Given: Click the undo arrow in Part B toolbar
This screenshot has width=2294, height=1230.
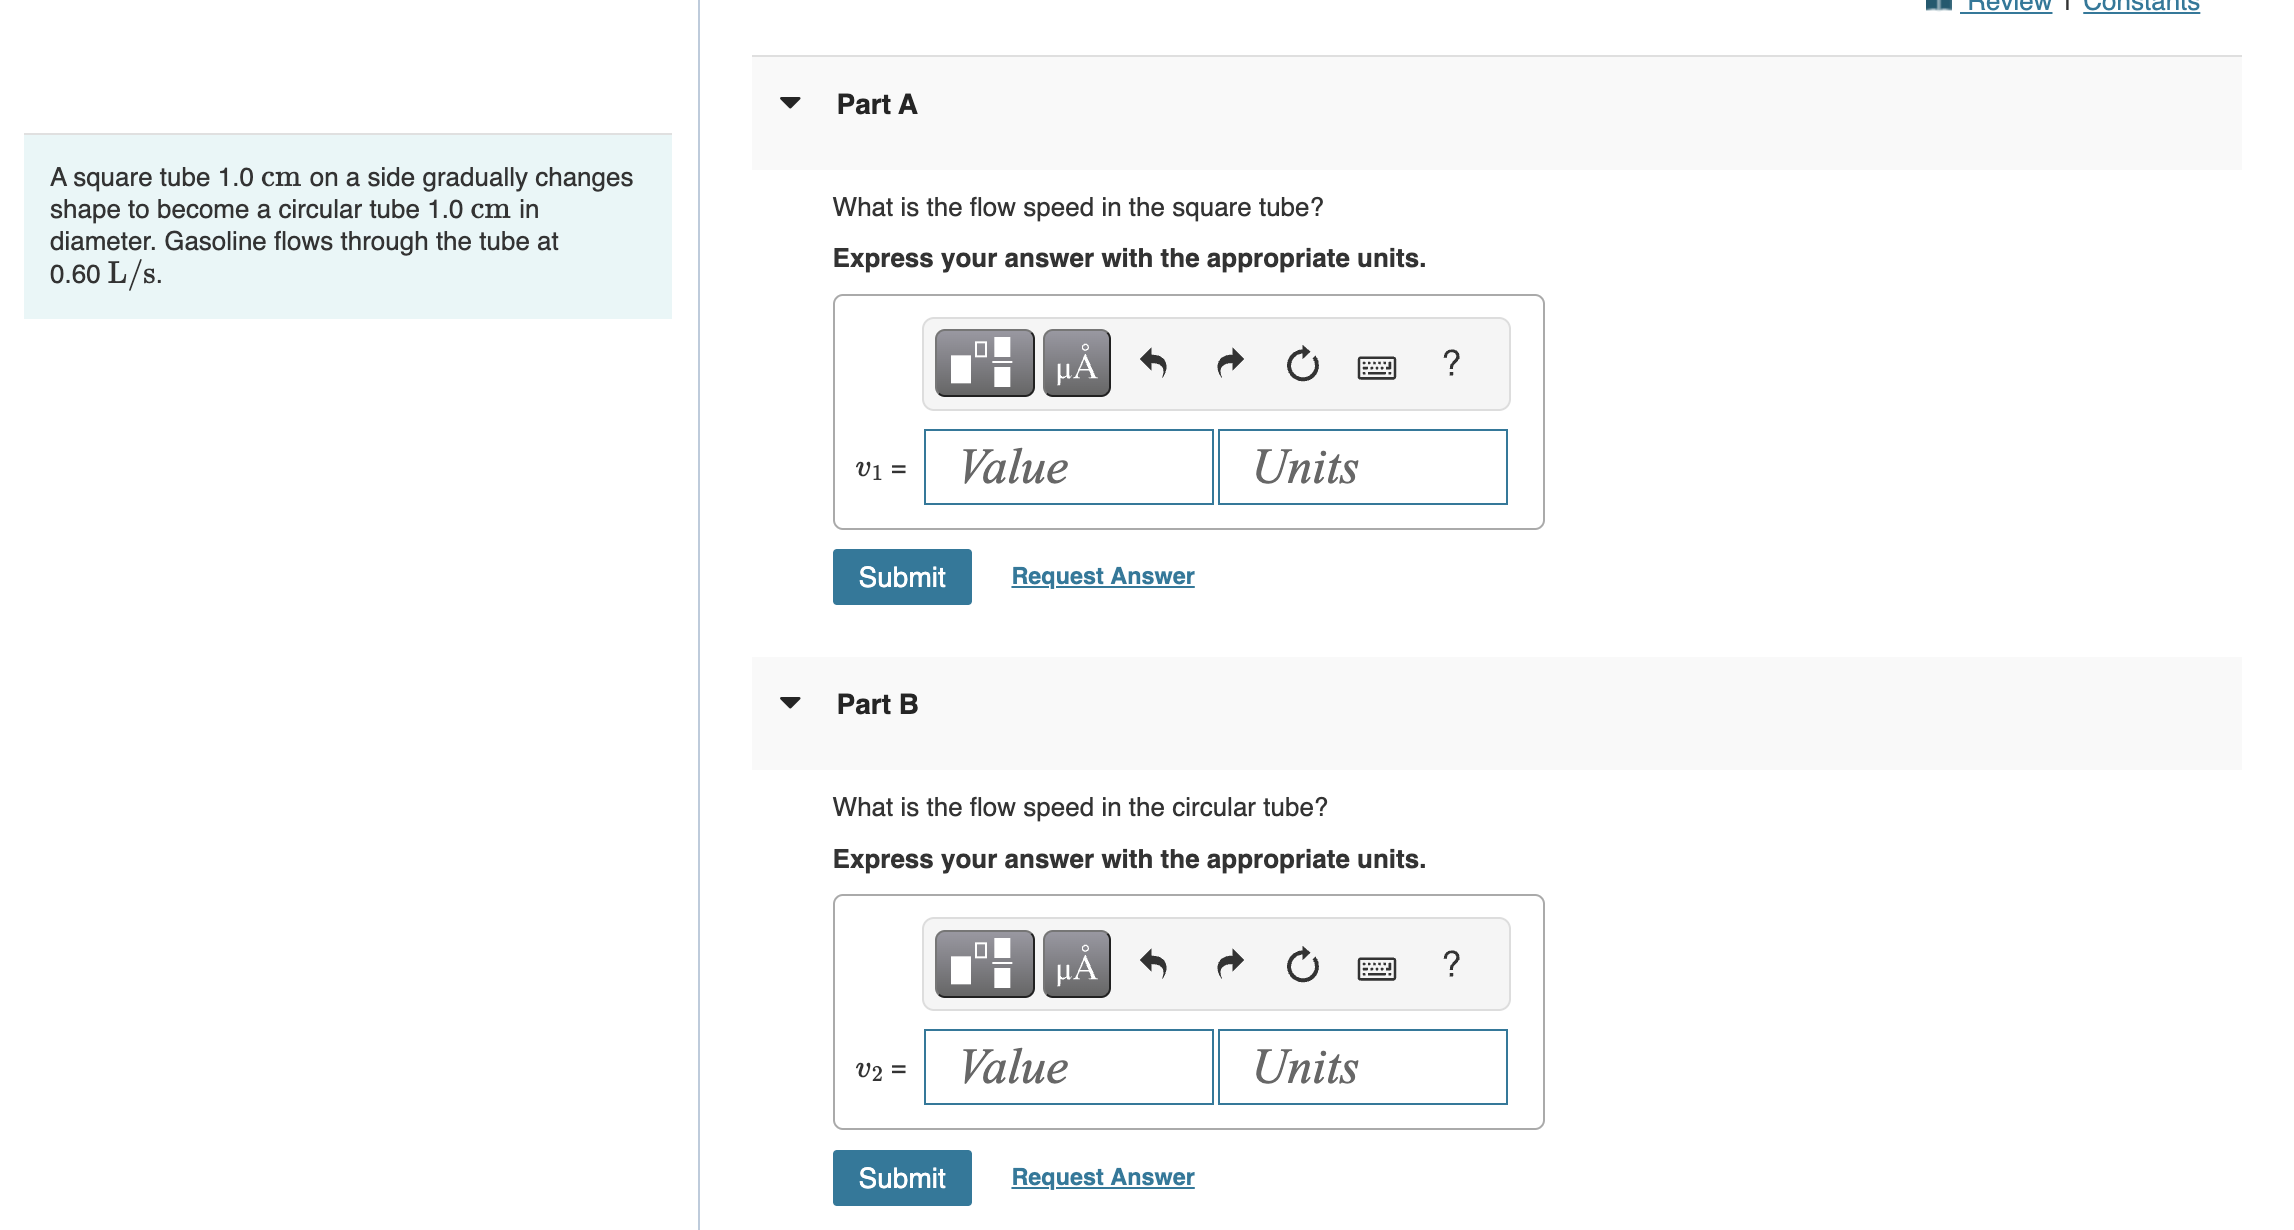Looking at the screenshot, I should 1153,964.
